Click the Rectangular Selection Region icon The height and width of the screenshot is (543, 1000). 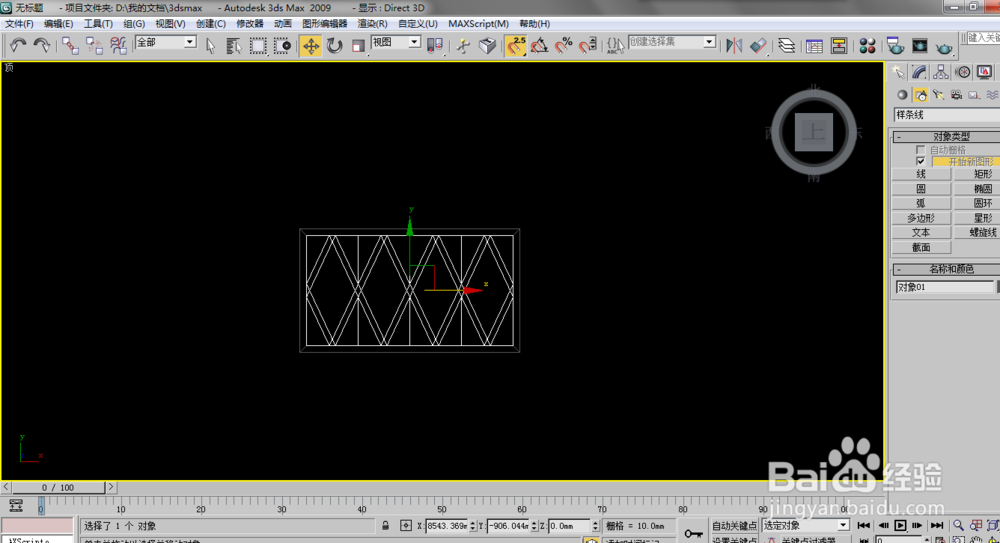click(258, 45)
